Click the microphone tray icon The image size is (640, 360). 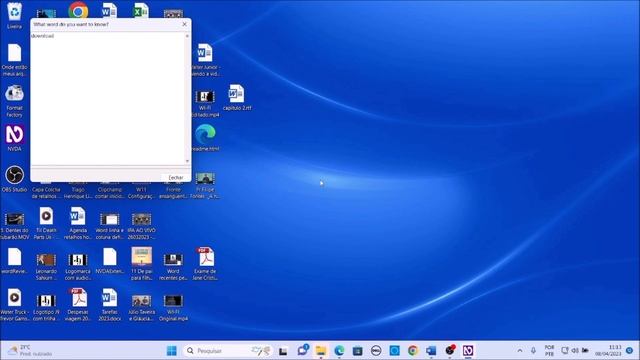pos(533,351)
